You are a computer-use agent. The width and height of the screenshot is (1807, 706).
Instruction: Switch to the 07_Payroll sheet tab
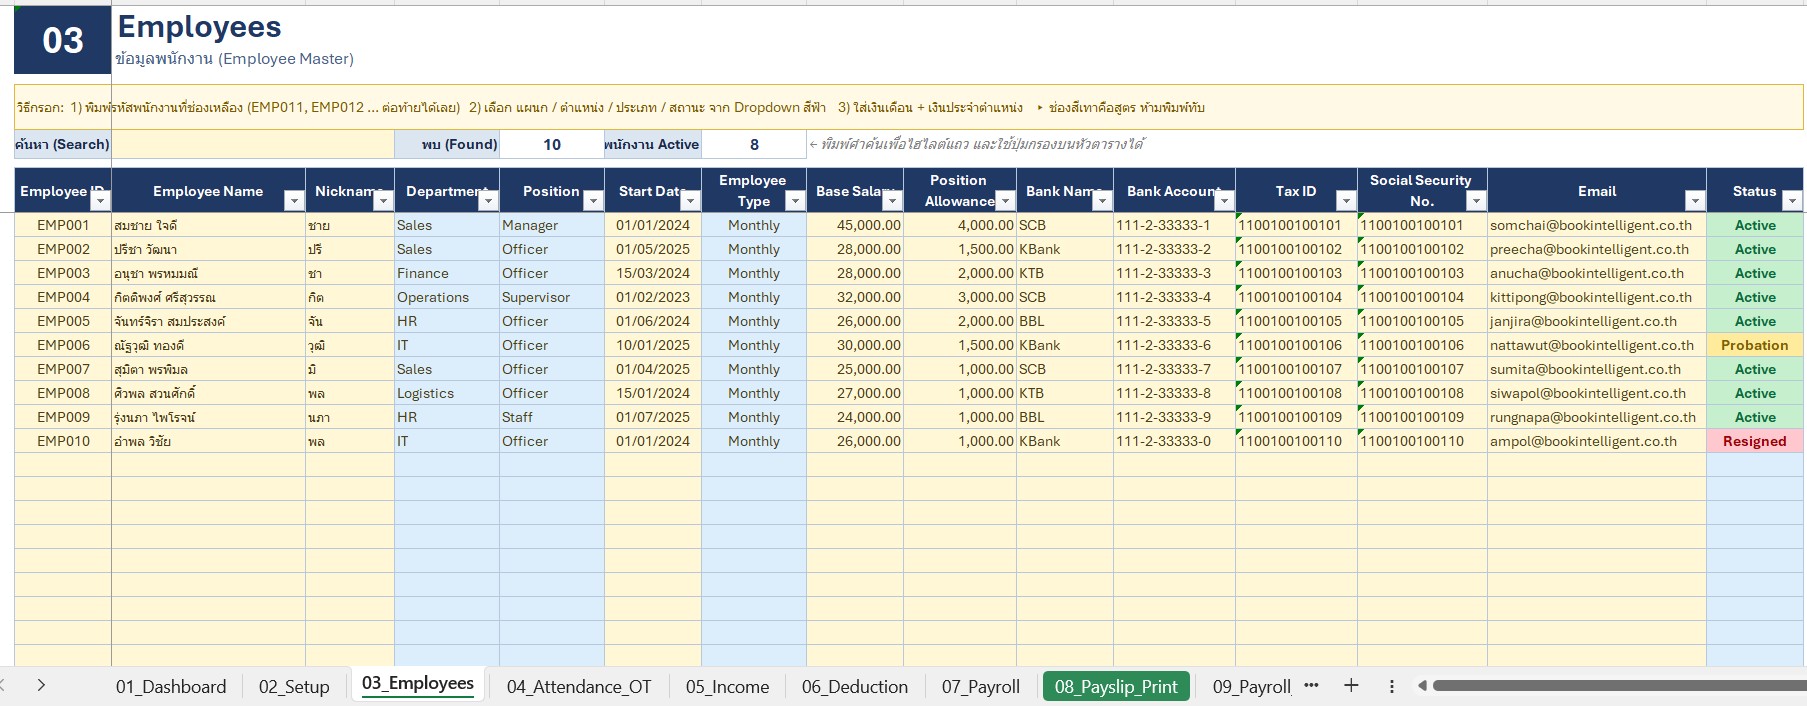(x=981, y=687)
